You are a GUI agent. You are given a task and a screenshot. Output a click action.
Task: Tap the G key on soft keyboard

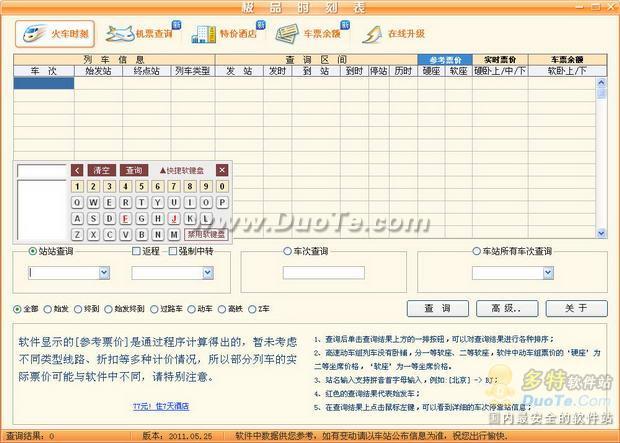tap(142, 218)
